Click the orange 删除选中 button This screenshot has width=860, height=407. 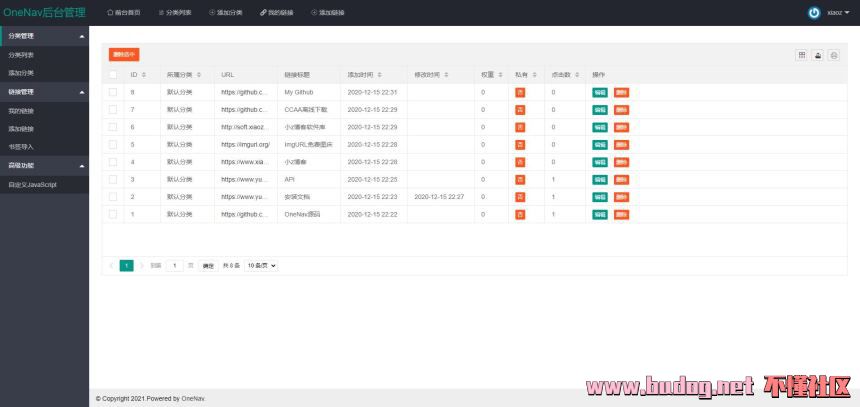124,55
